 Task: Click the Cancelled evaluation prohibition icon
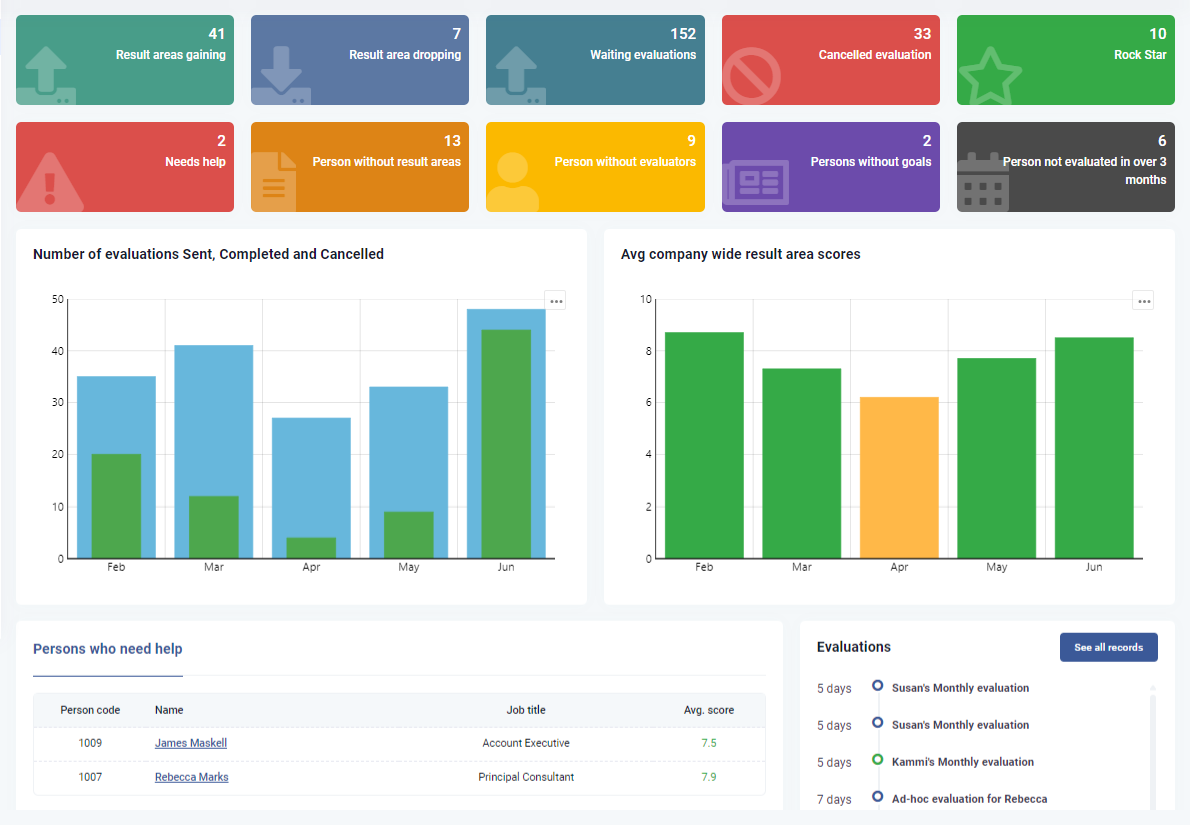click(752, 76)
